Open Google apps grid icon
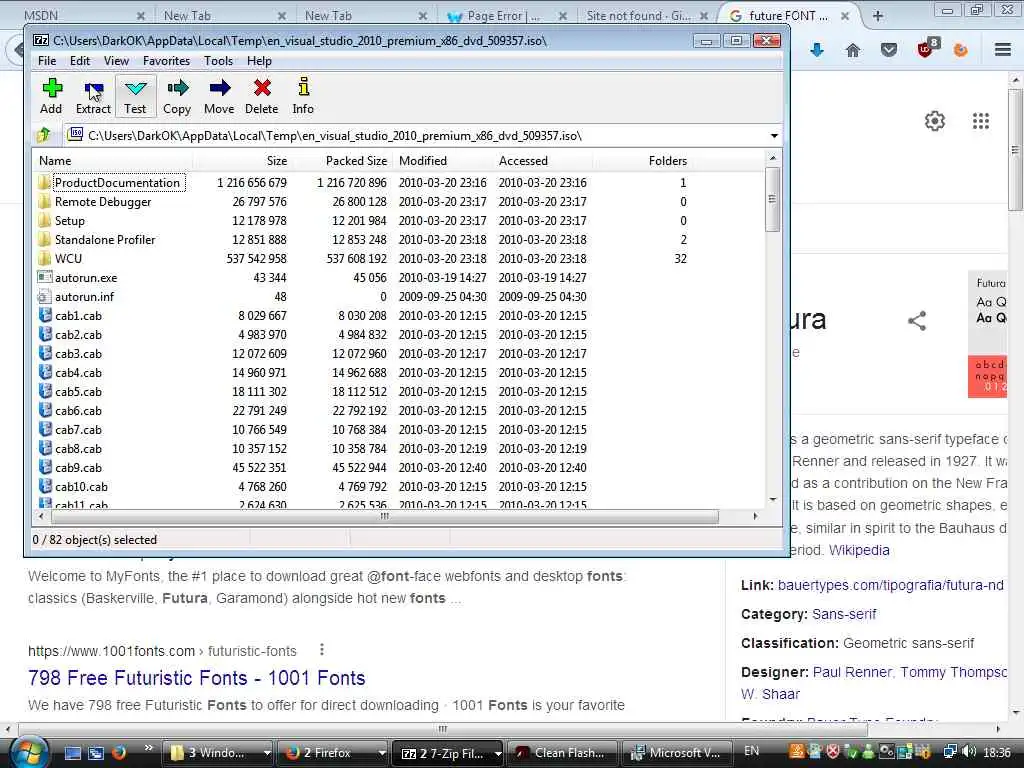The height and width of the screenshot is (768, 1024). [980, 121]
